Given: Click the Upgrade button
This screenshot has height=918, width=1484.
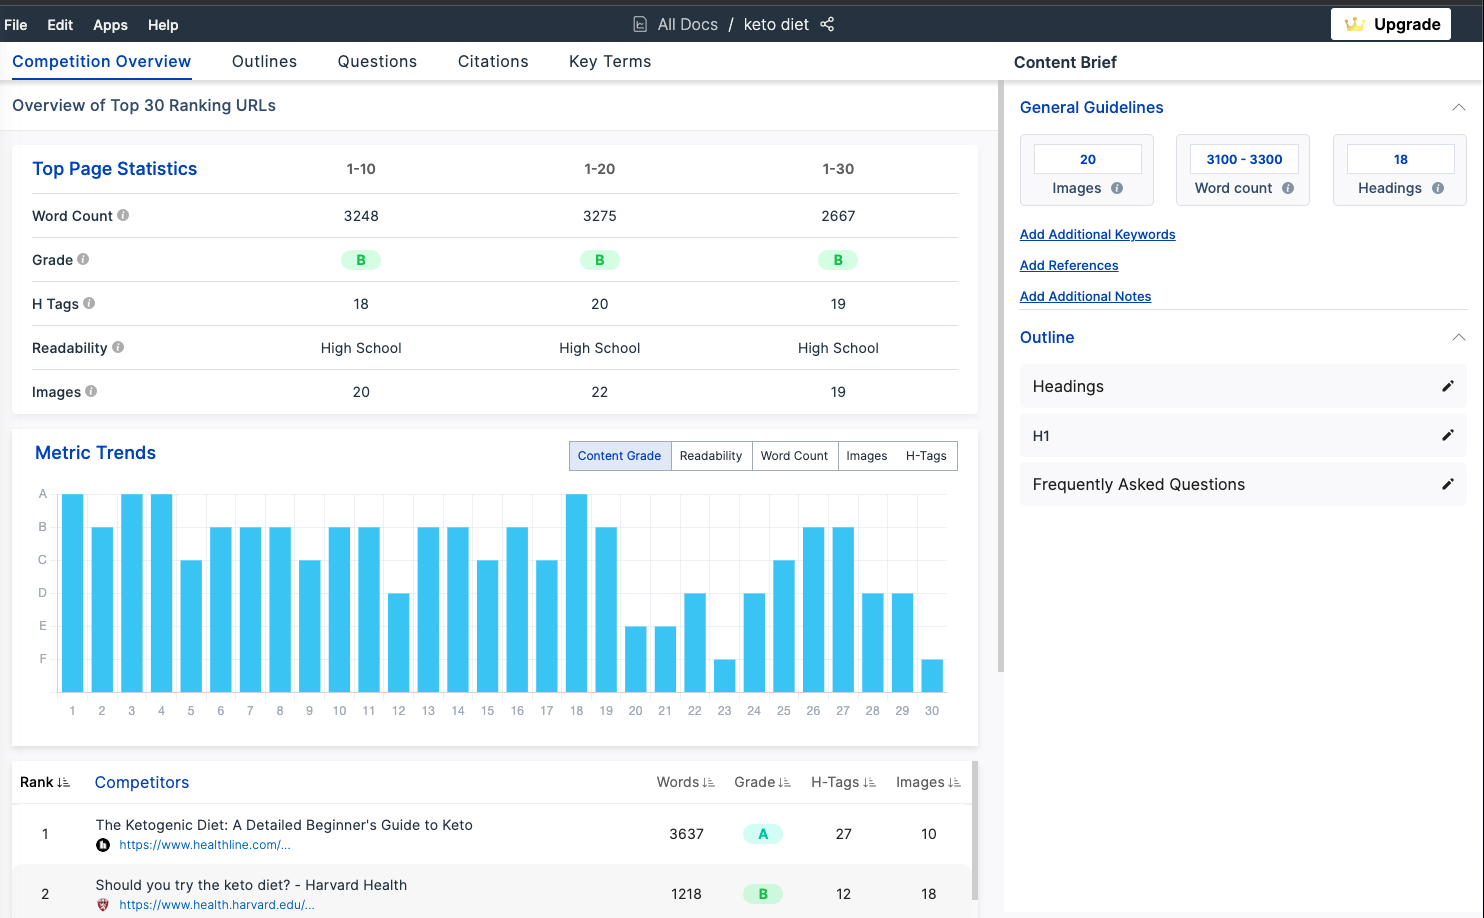Looking at the screenshot, I should click(1391, 24).
